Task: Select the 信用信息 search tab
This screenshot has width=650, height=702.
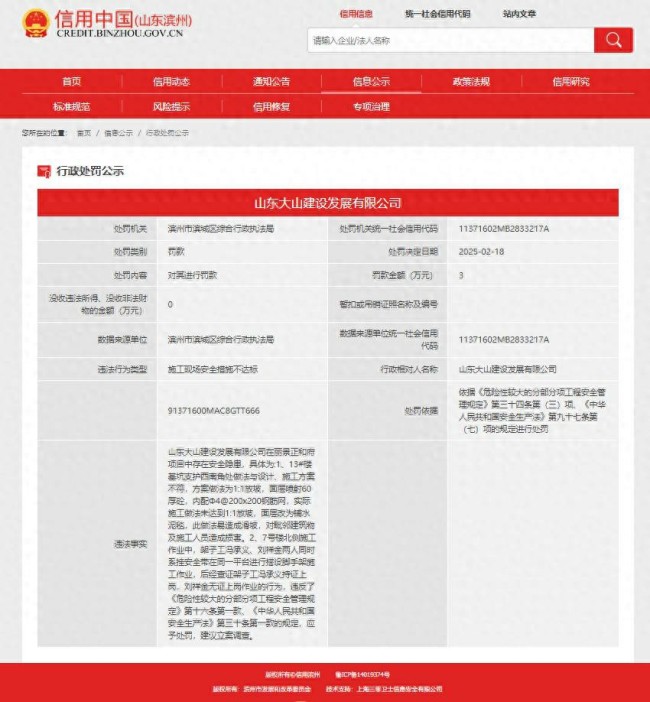Action: pos(356,14)
